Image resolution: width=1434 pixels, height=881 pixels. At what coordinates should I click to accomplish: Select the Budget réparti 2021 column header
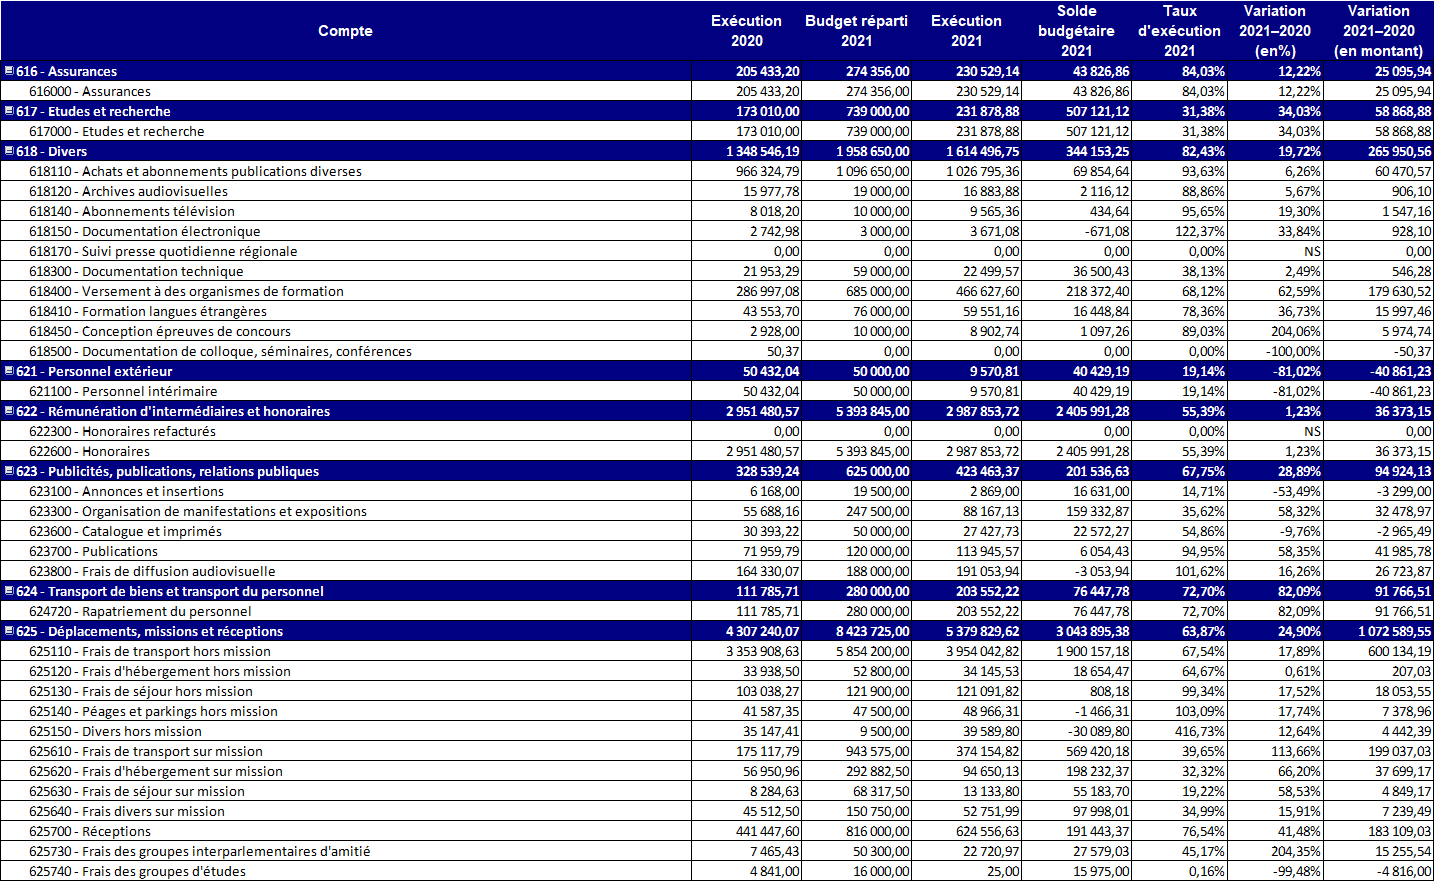(x=856, y=31)
